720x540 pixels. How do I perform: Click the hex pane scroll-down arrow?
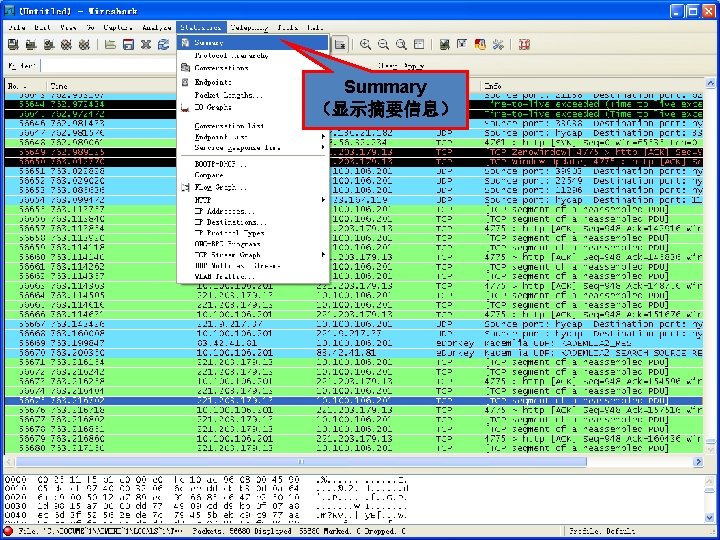[x=710, y=518]
